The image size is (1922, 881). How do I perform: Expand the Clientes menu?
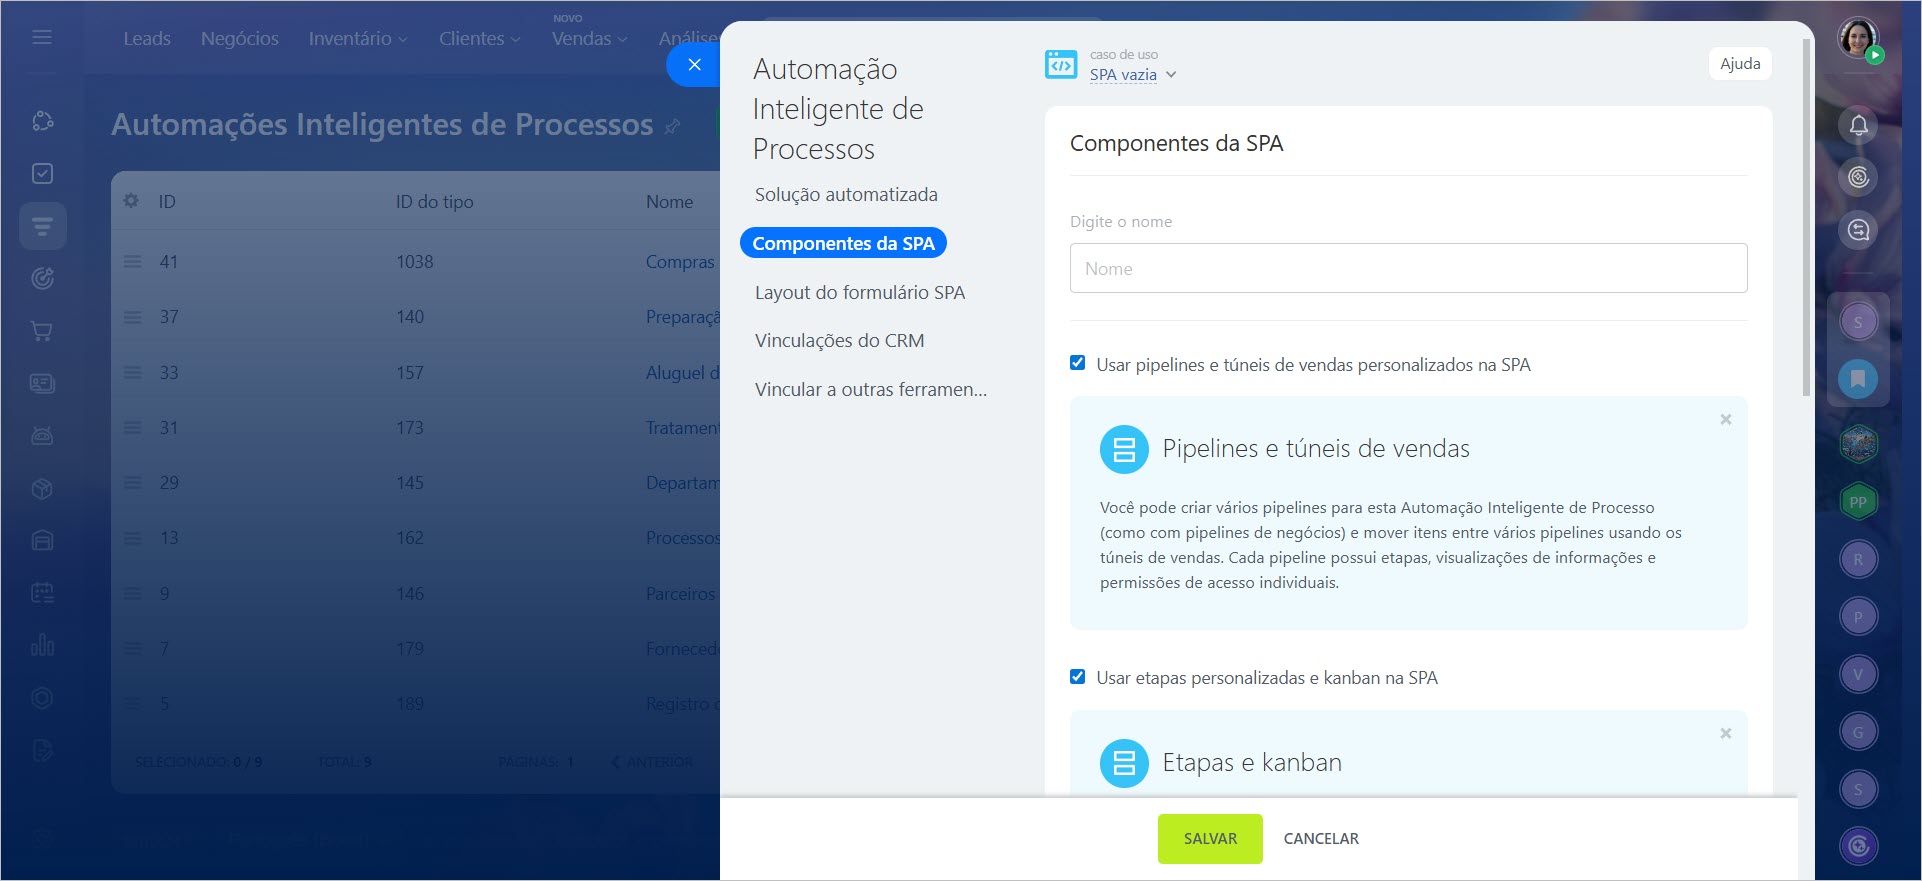pos(479,39)
